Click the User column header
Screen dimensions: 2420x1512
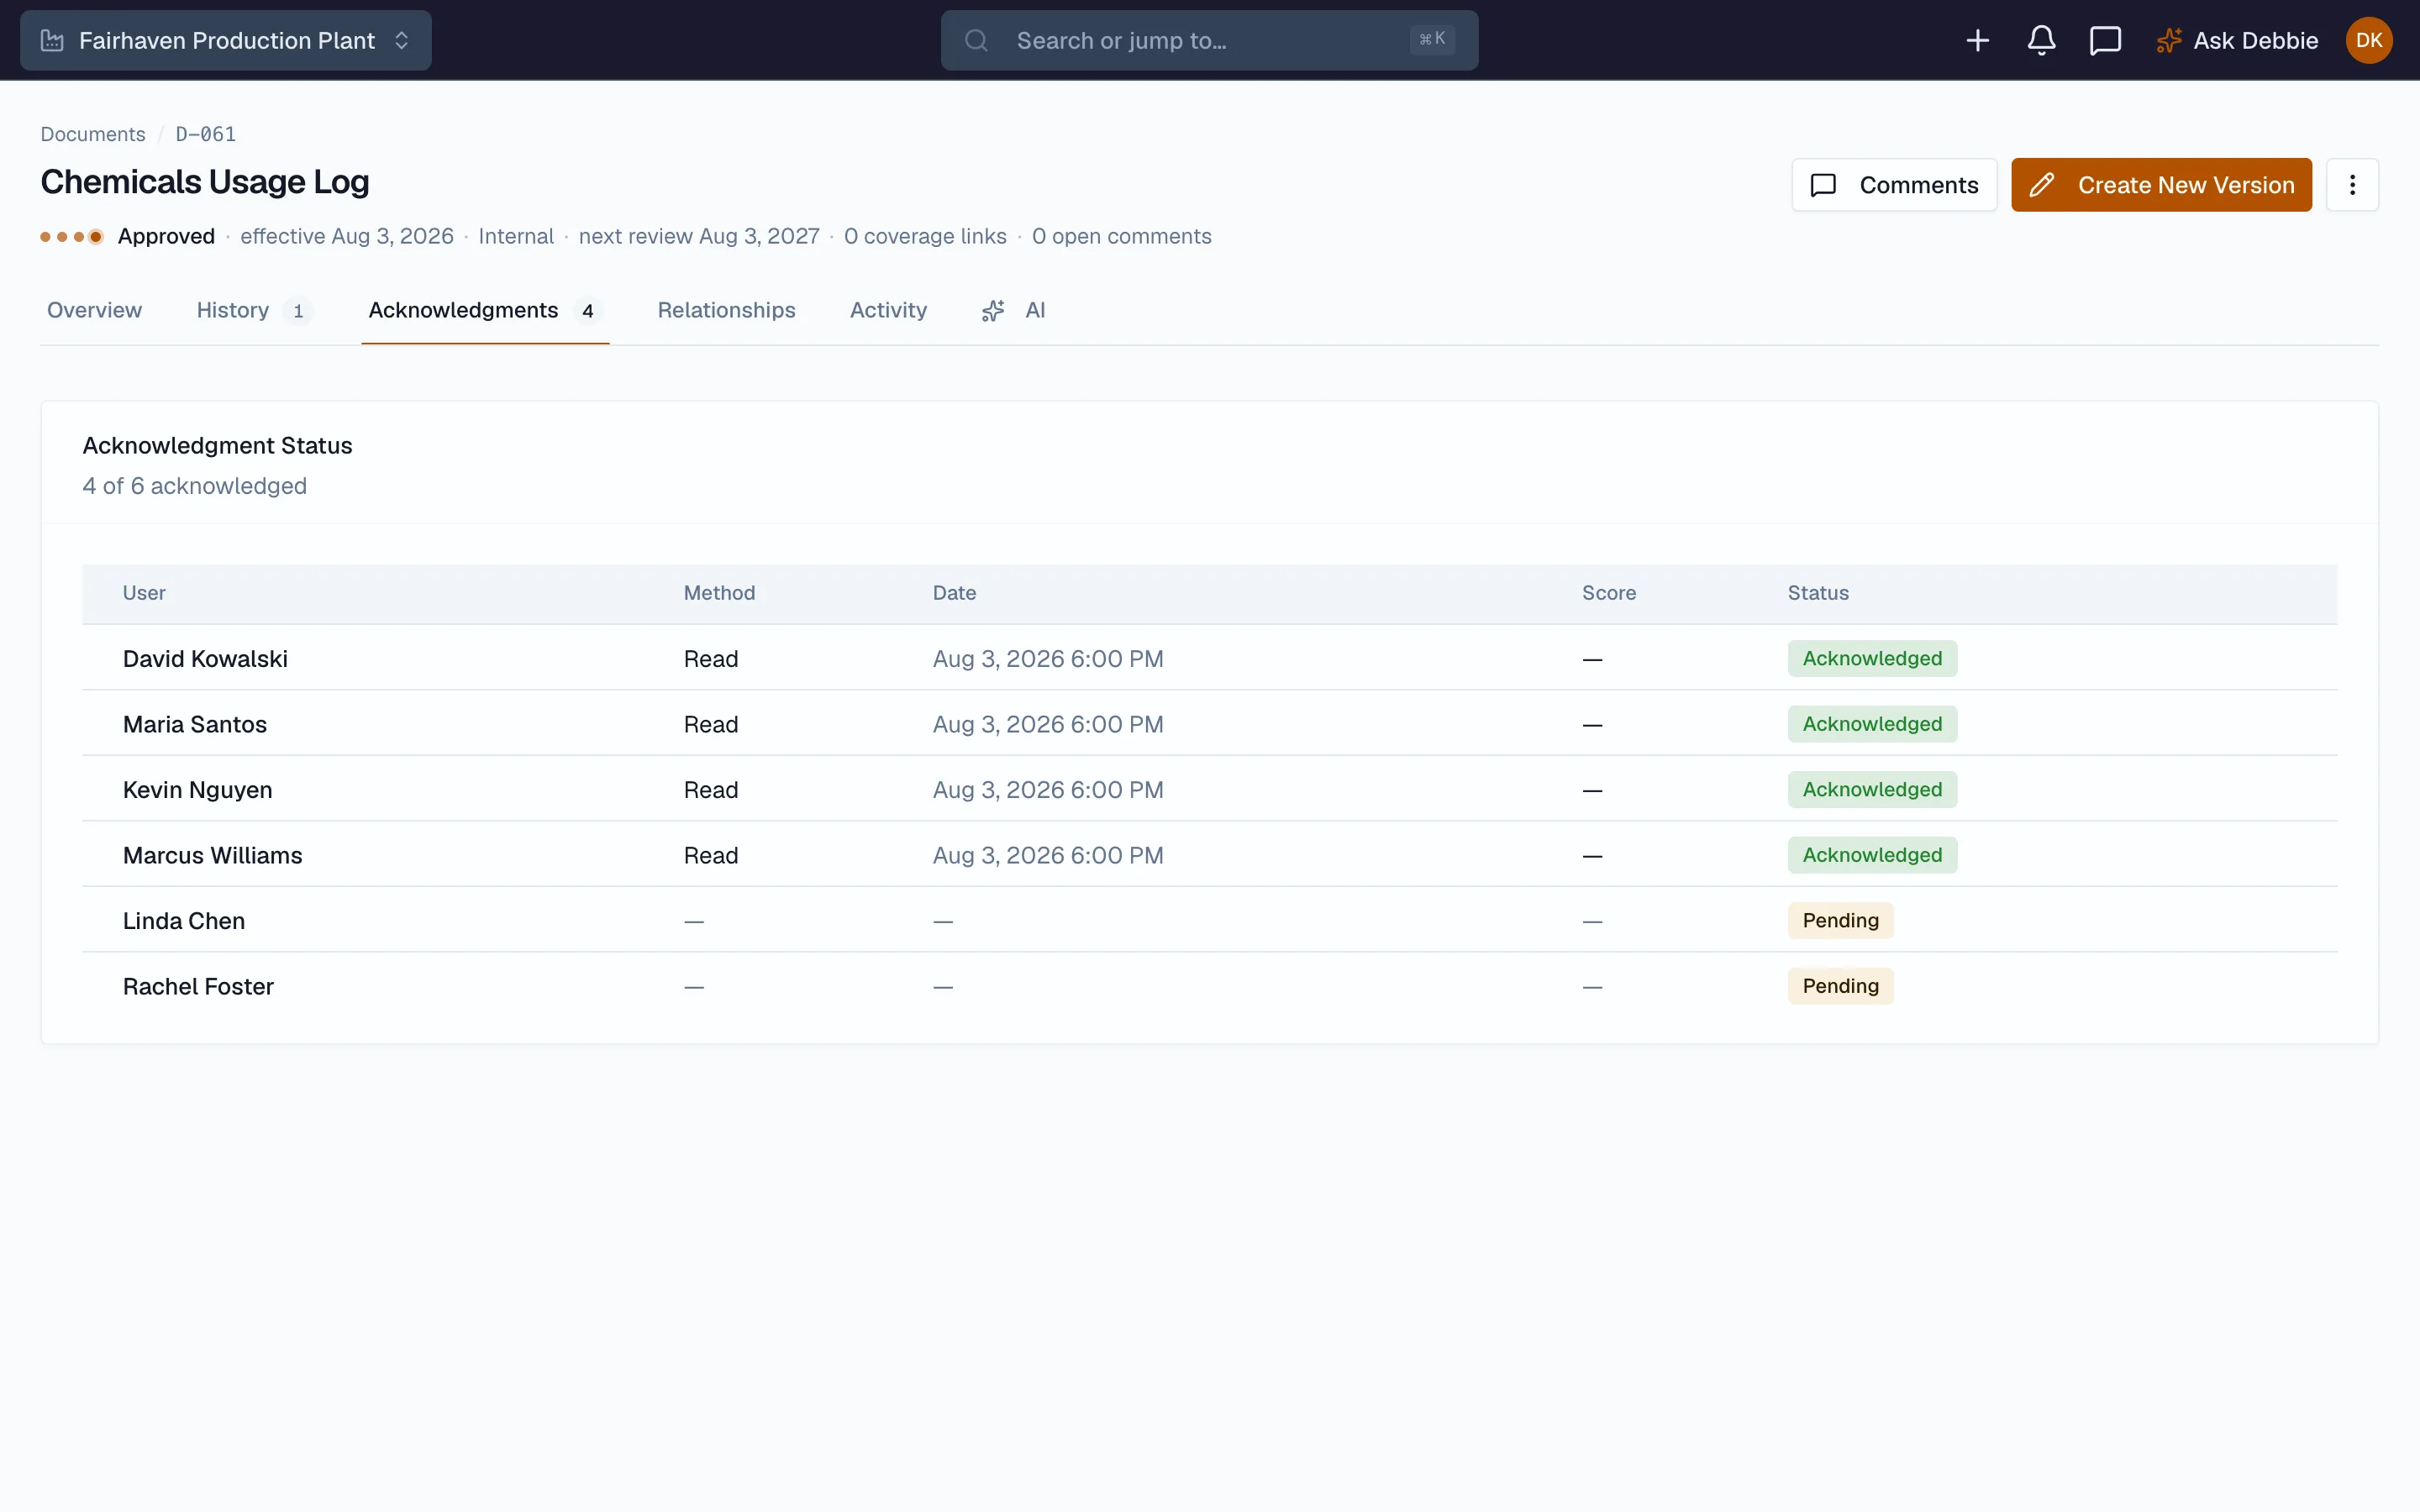point(144,593)
